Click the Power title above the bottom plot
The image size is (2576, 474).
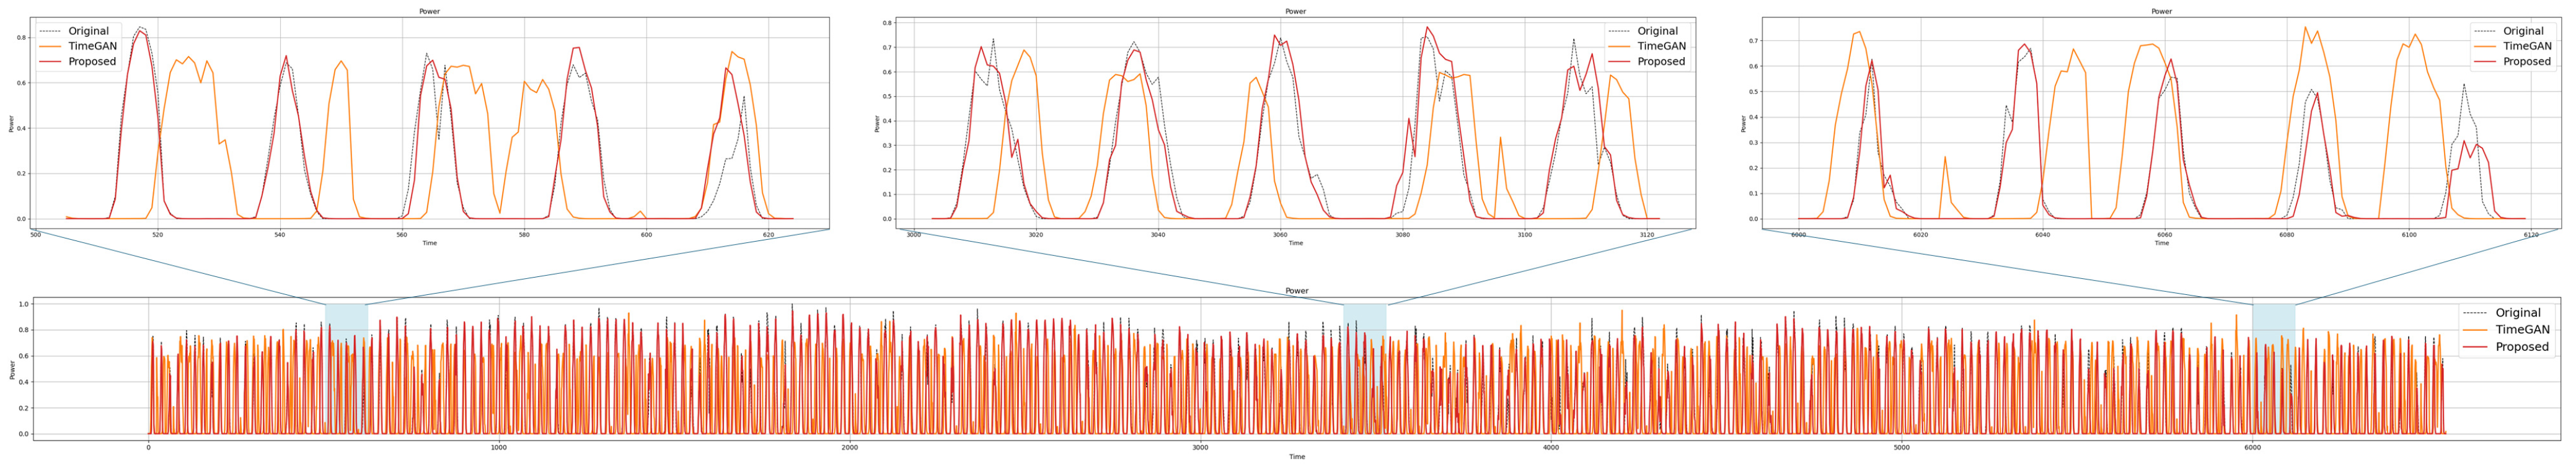click(x=1296, y=291)
